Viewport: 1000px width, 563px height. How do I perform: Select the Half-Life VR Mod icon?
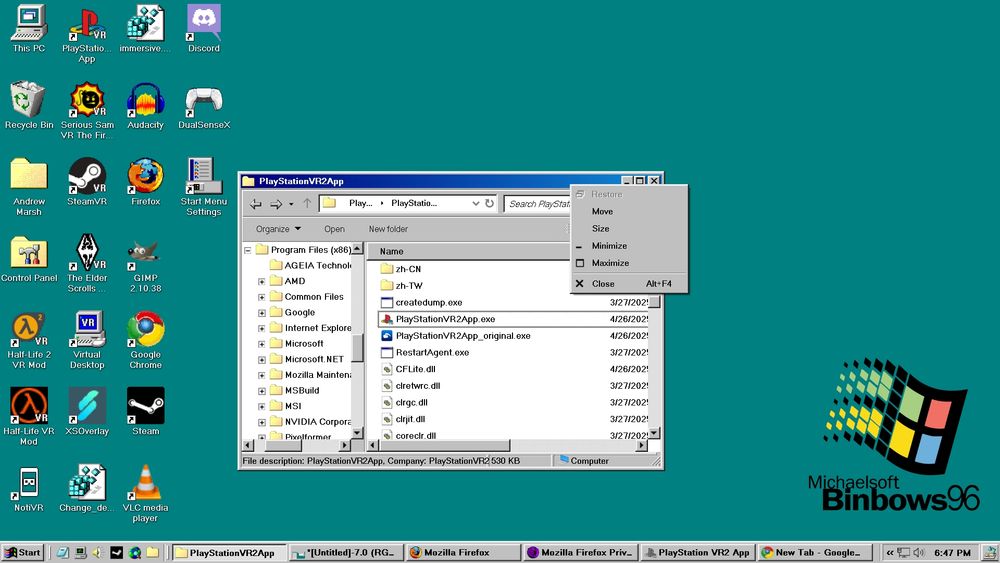click(29, 416)
